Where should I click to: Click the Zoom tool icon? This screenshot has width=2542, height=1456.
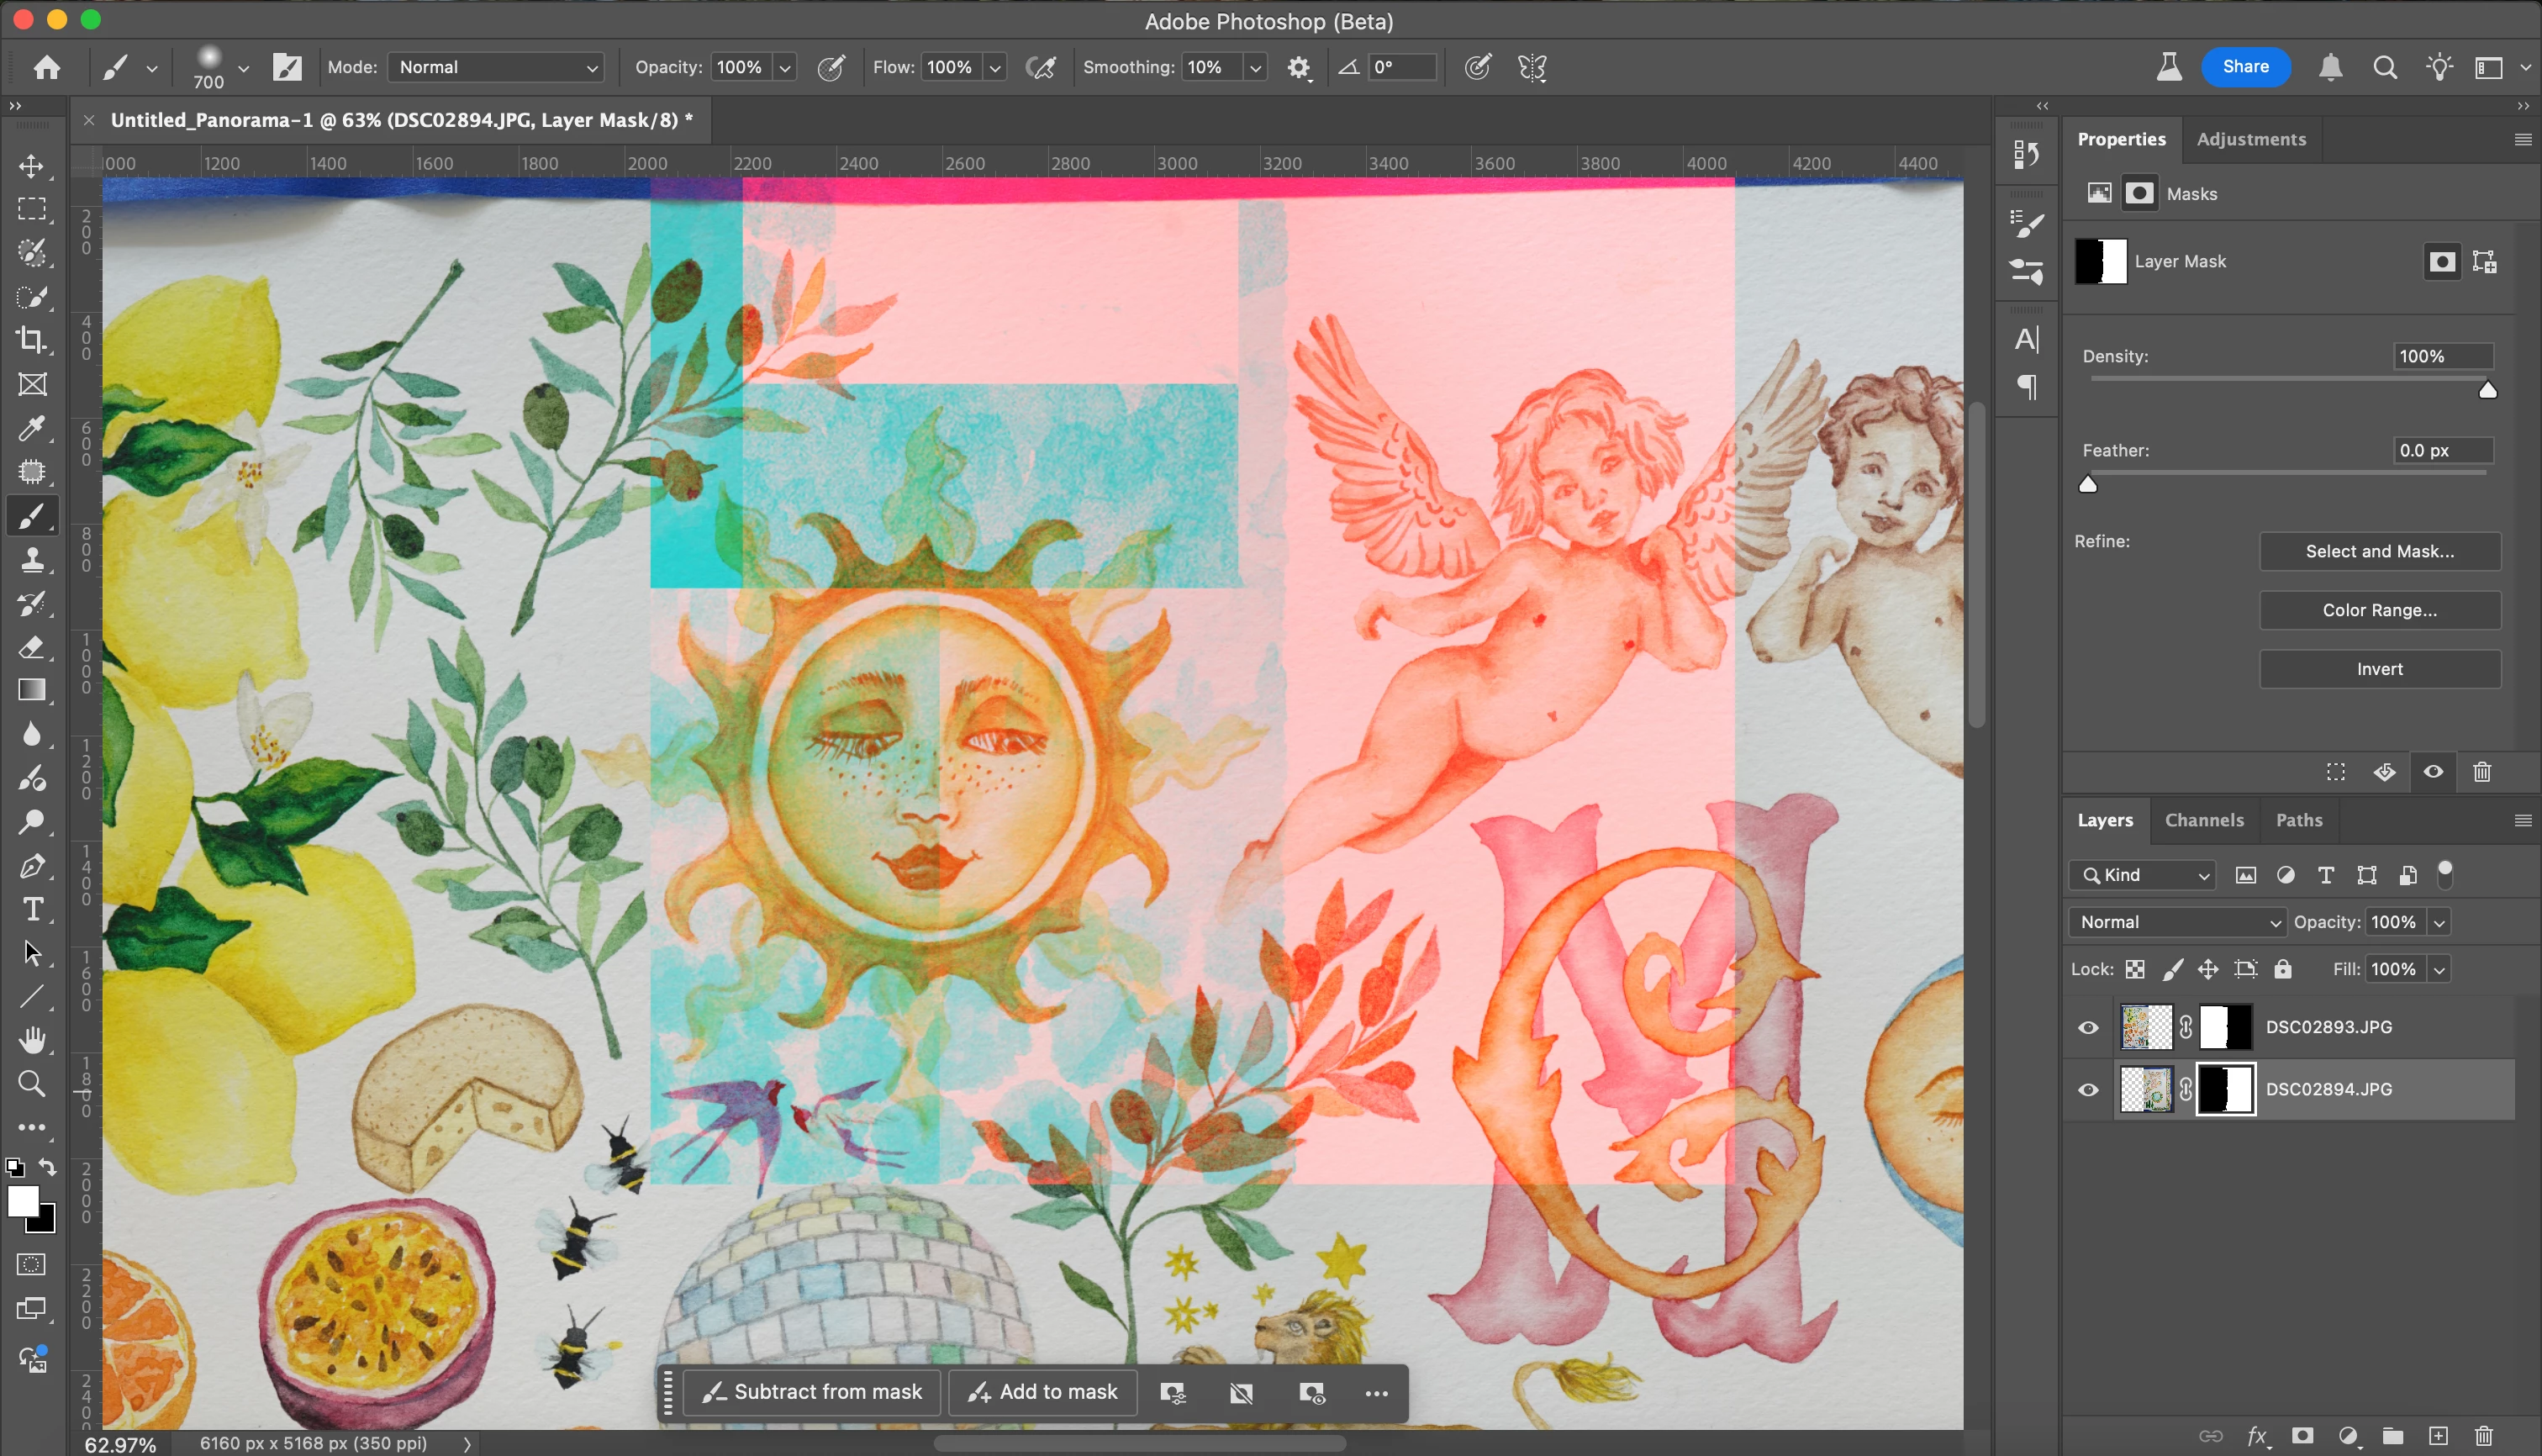point(32,1084)
